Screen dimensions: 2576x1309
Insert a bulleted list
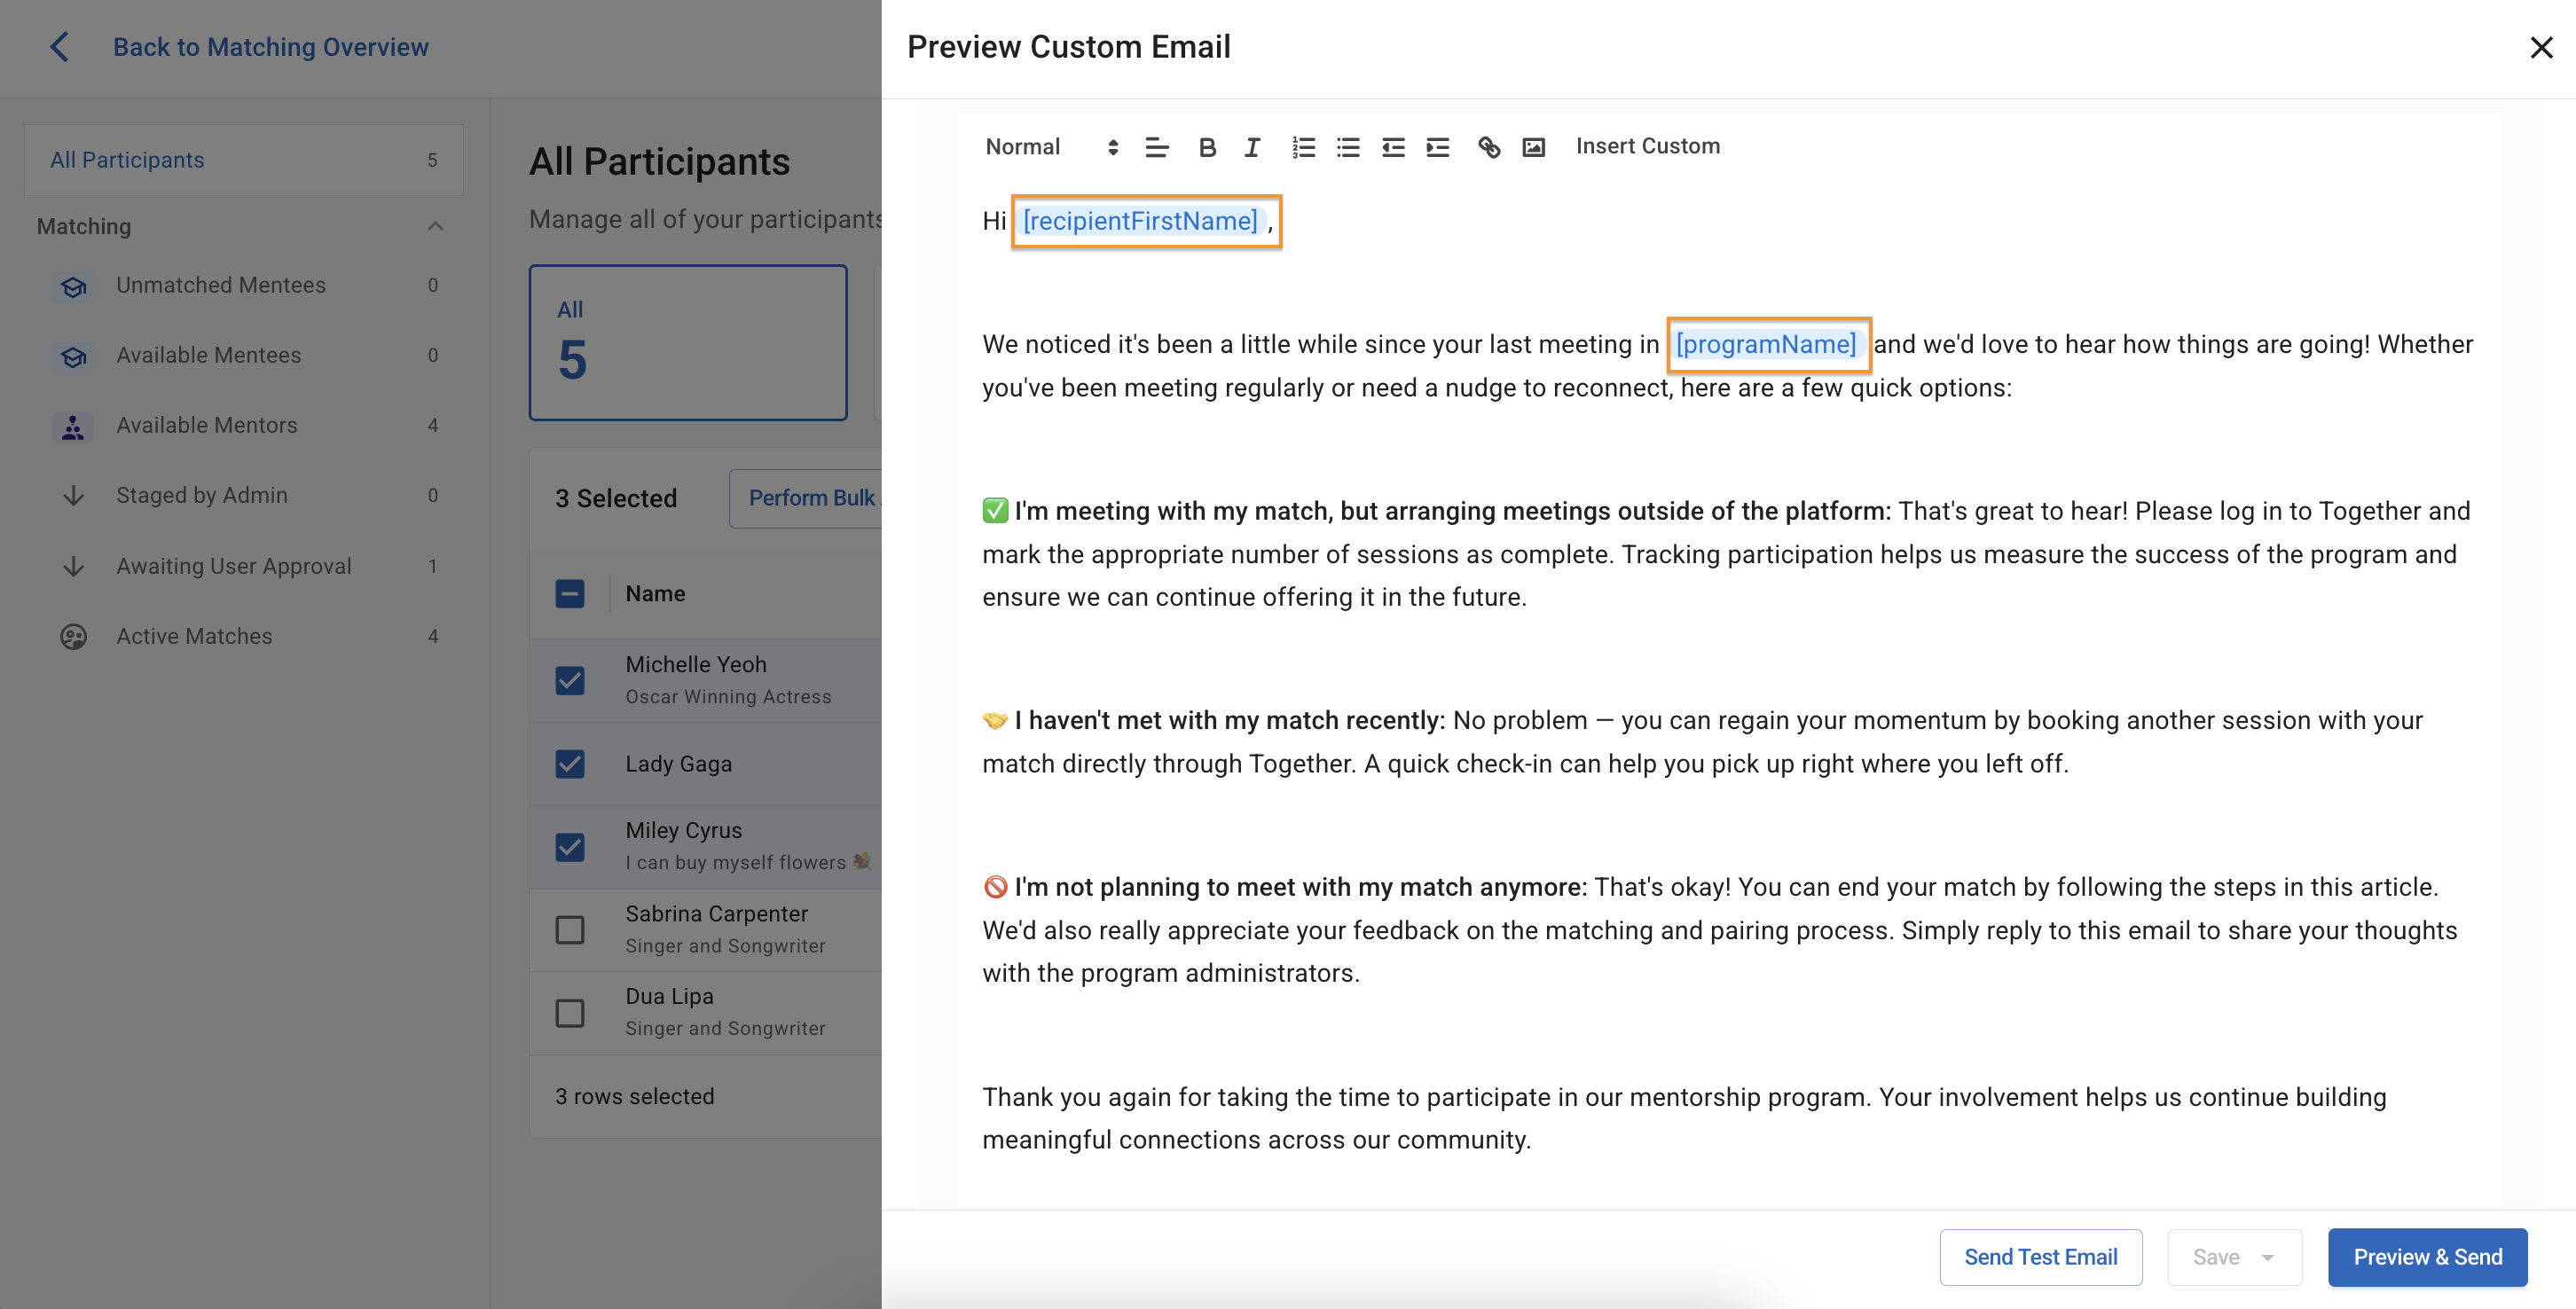pyautogui.click(x=1348, y=147)
